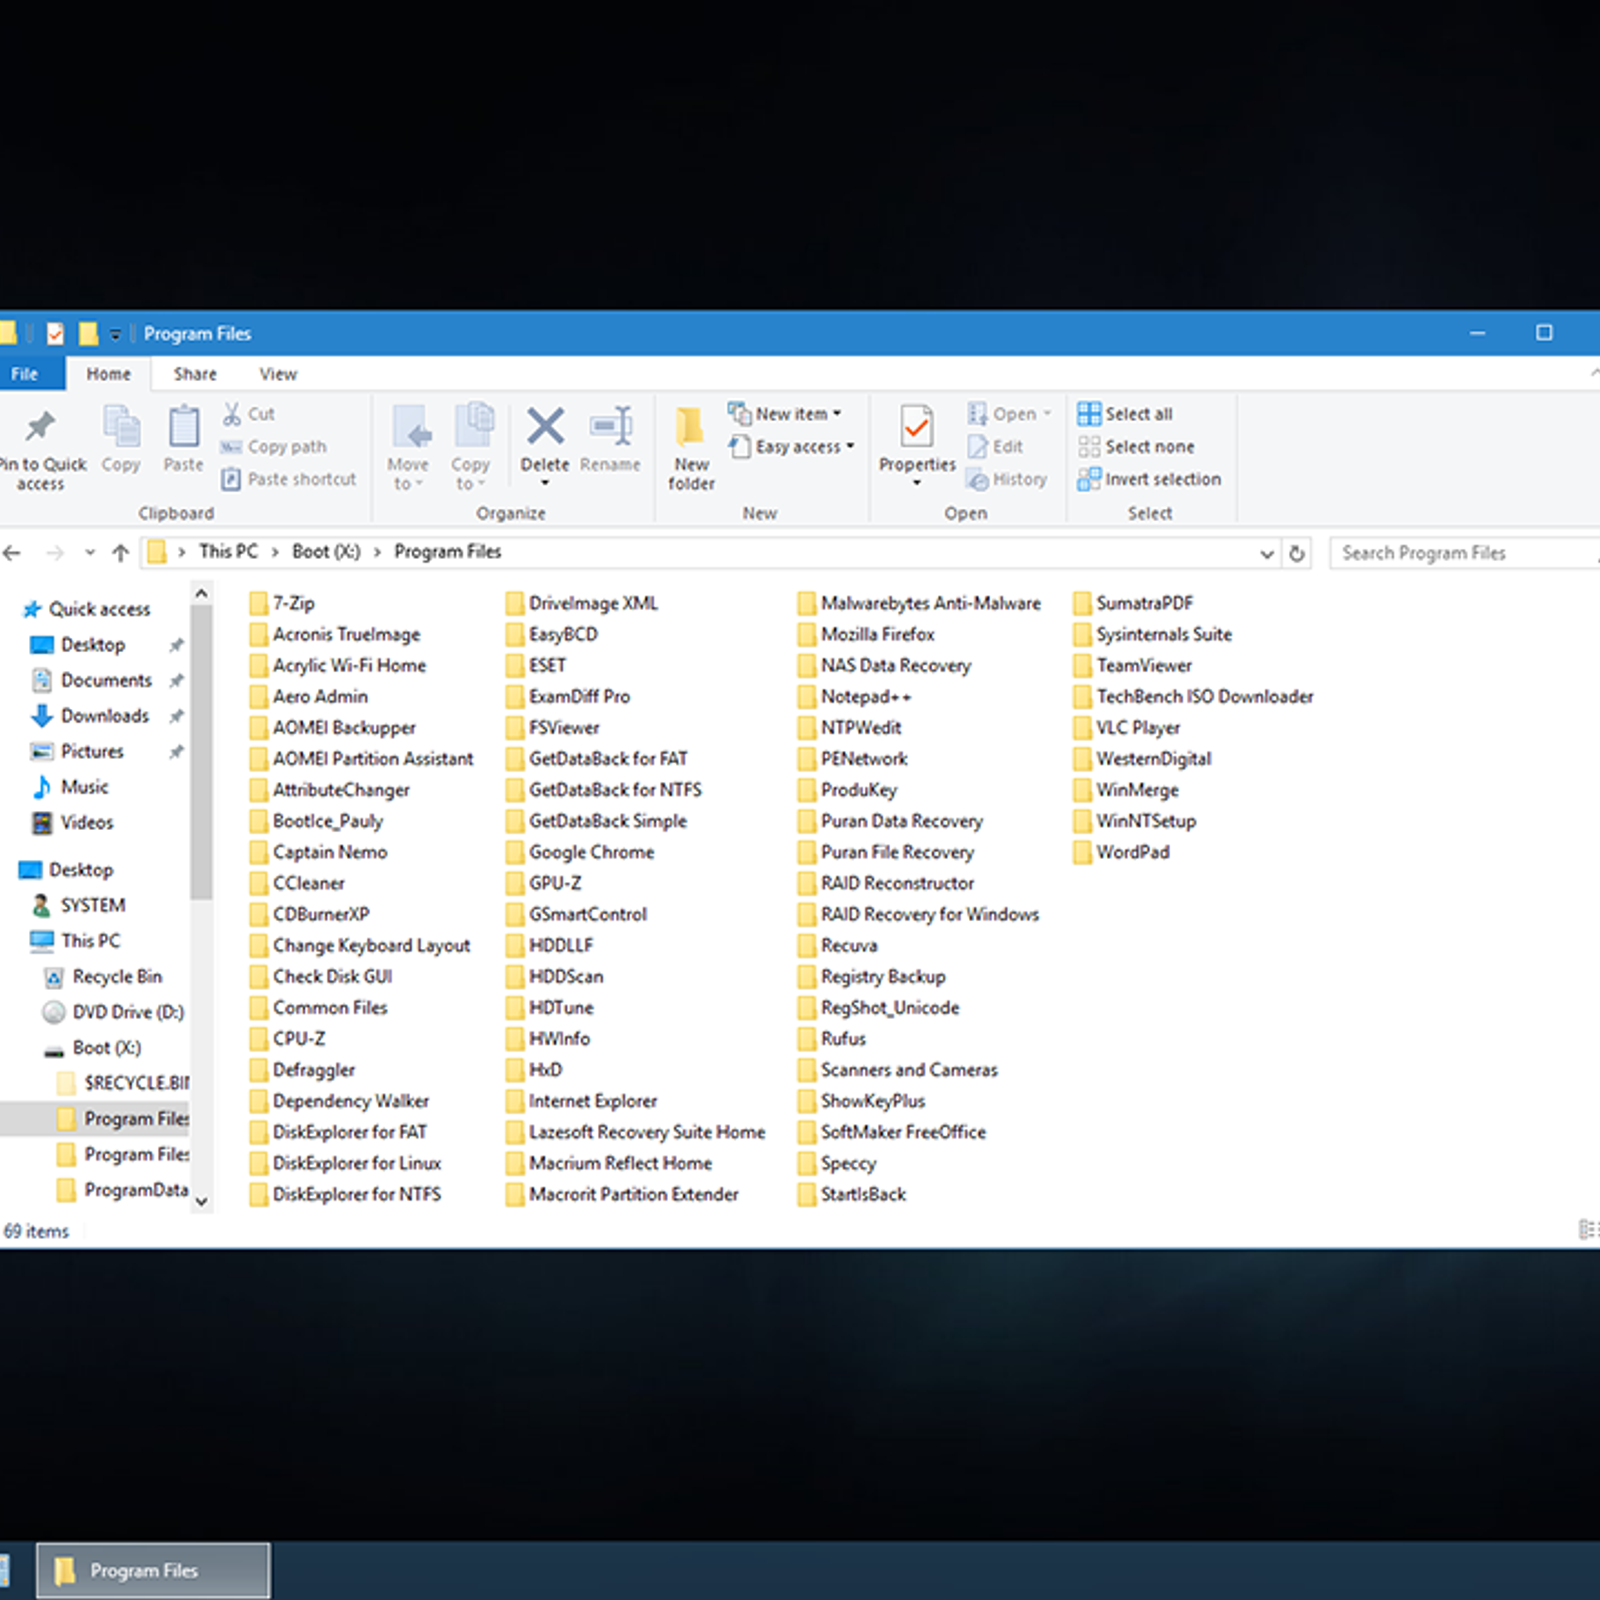Click the Rename icon
Image resolution: width=1600 pixels, height=1600 pixels.
pos(611,426)
